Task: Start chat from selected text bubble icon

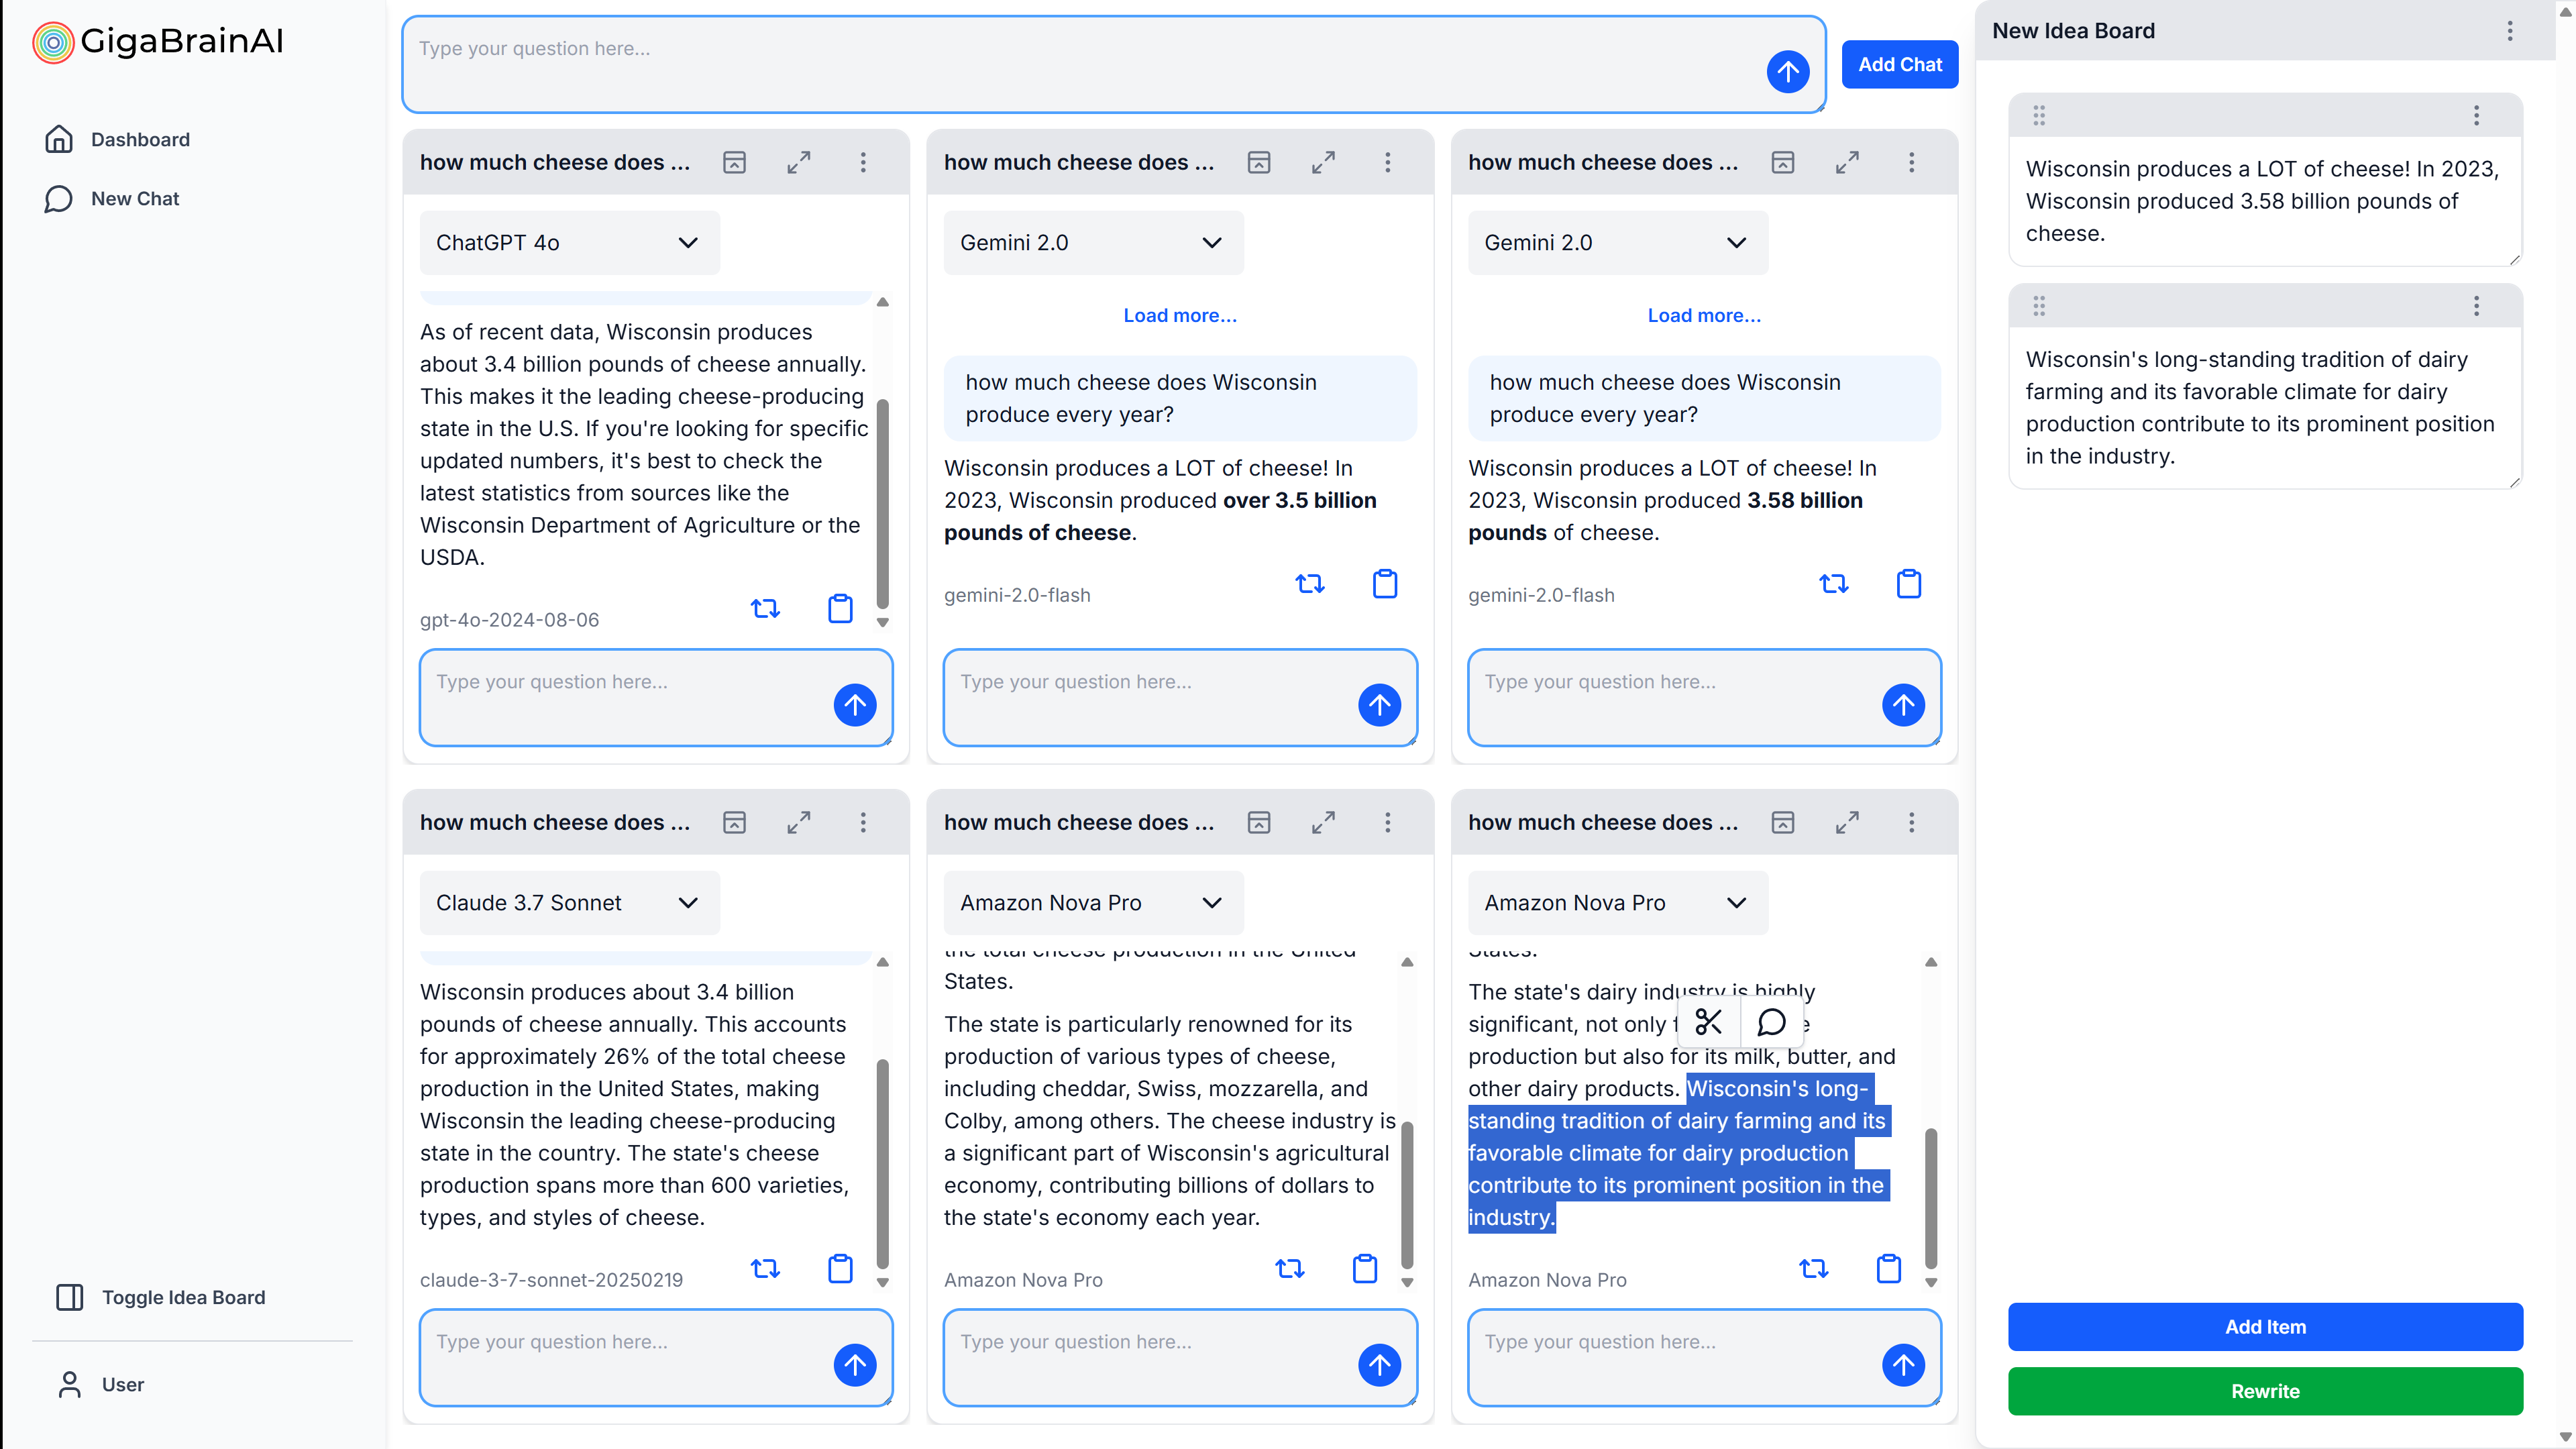Action: pyautogui.click(x=1771, y=1022)
